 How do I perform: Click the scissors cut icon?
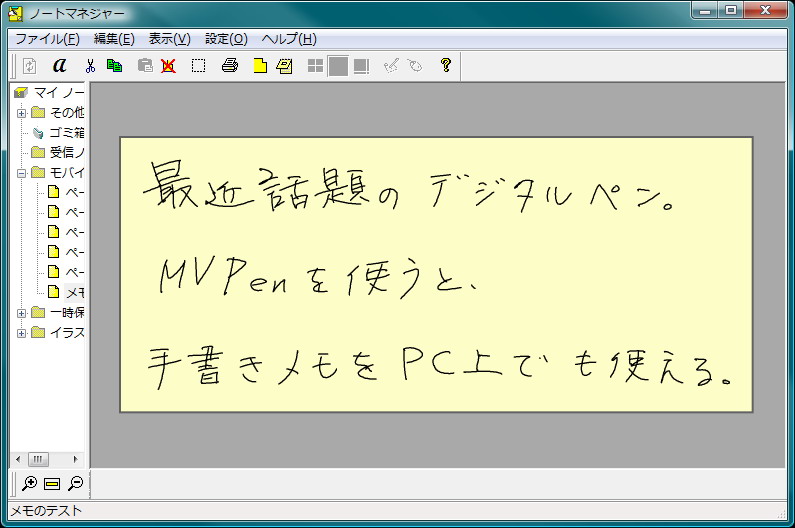point(90,66)
